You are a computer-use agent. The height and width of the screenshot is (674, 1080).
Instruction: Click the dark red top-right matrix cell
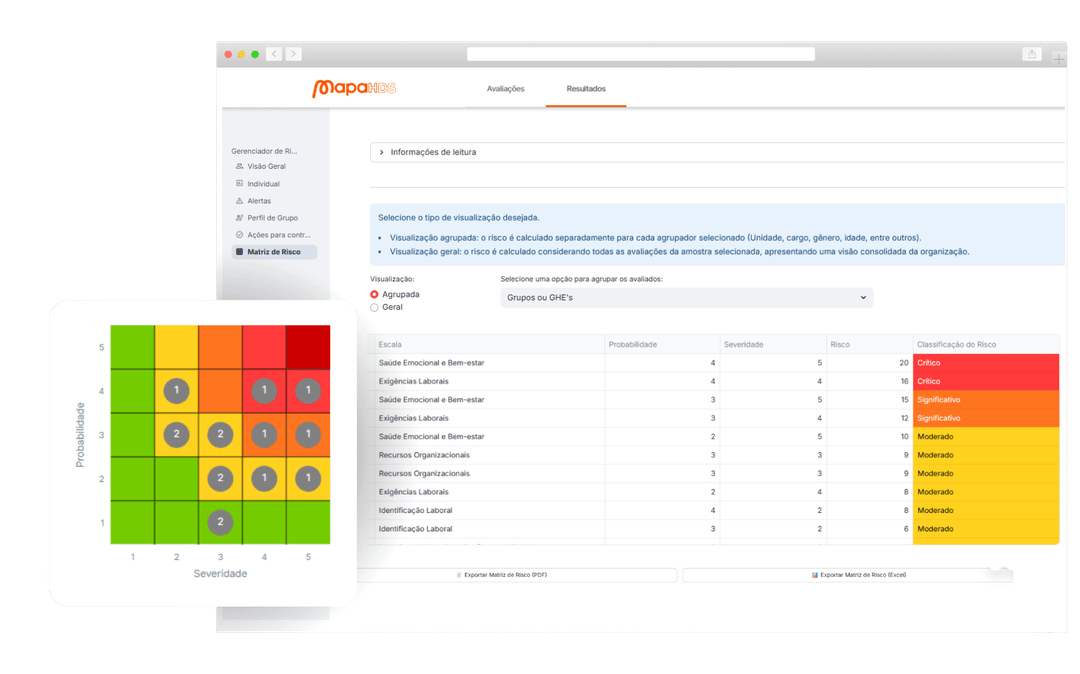309,347
